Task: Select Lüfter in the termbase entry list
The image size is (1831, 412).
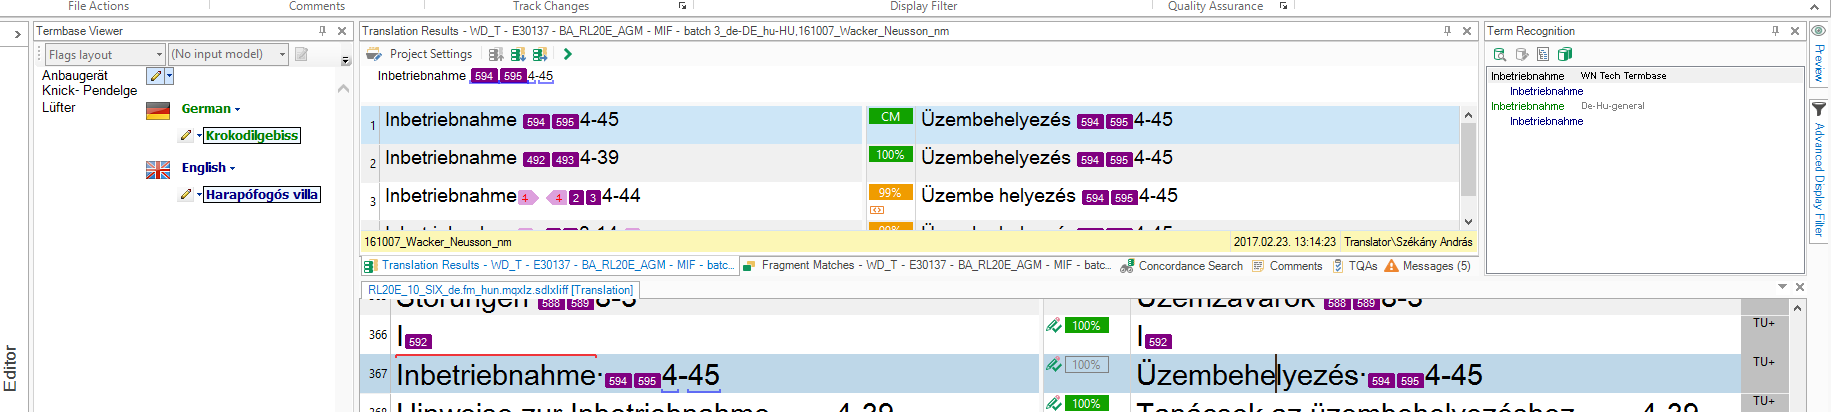Action: [59, 107]
